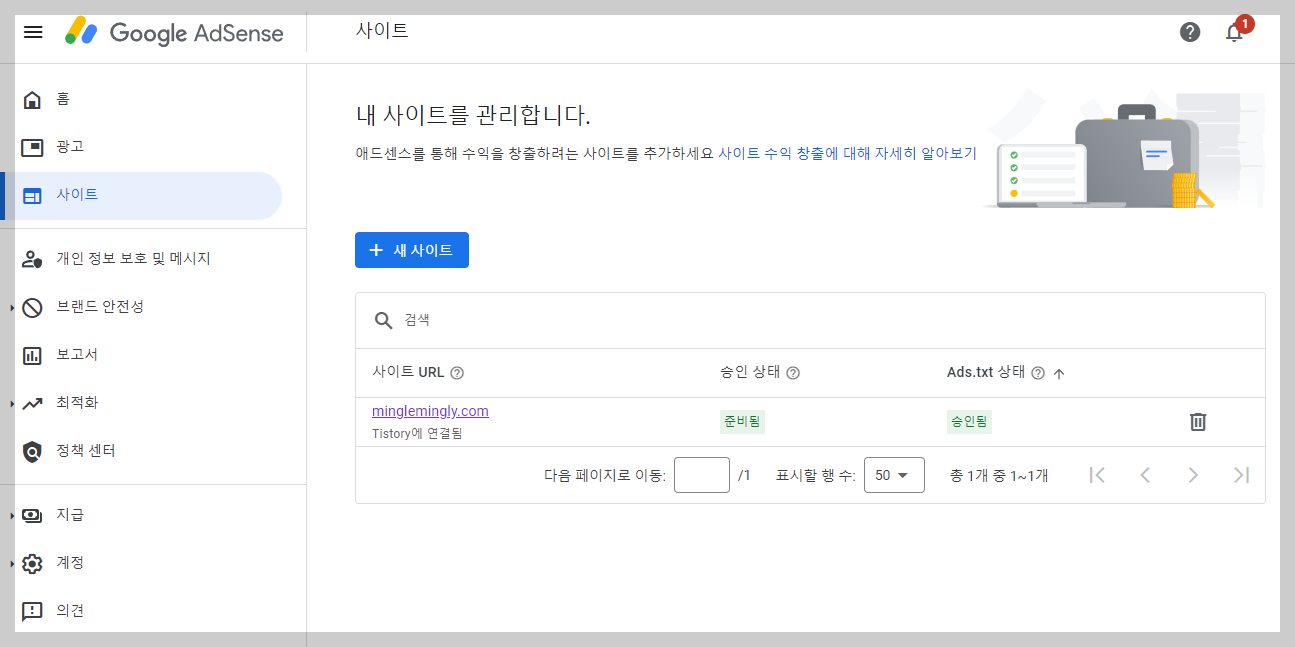Viewport: 1295px width, 647px height.
Task: Click the 승인됨 Ads.txt status badge
Action: (x=969, y=422)
